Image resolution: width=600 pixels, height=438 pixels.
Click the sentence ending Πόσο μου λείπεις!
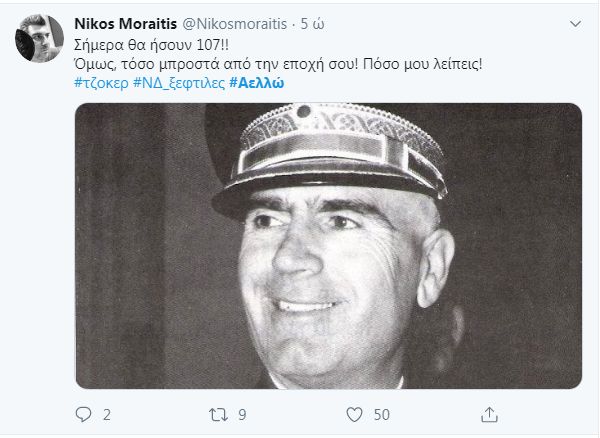click(422, 64)
